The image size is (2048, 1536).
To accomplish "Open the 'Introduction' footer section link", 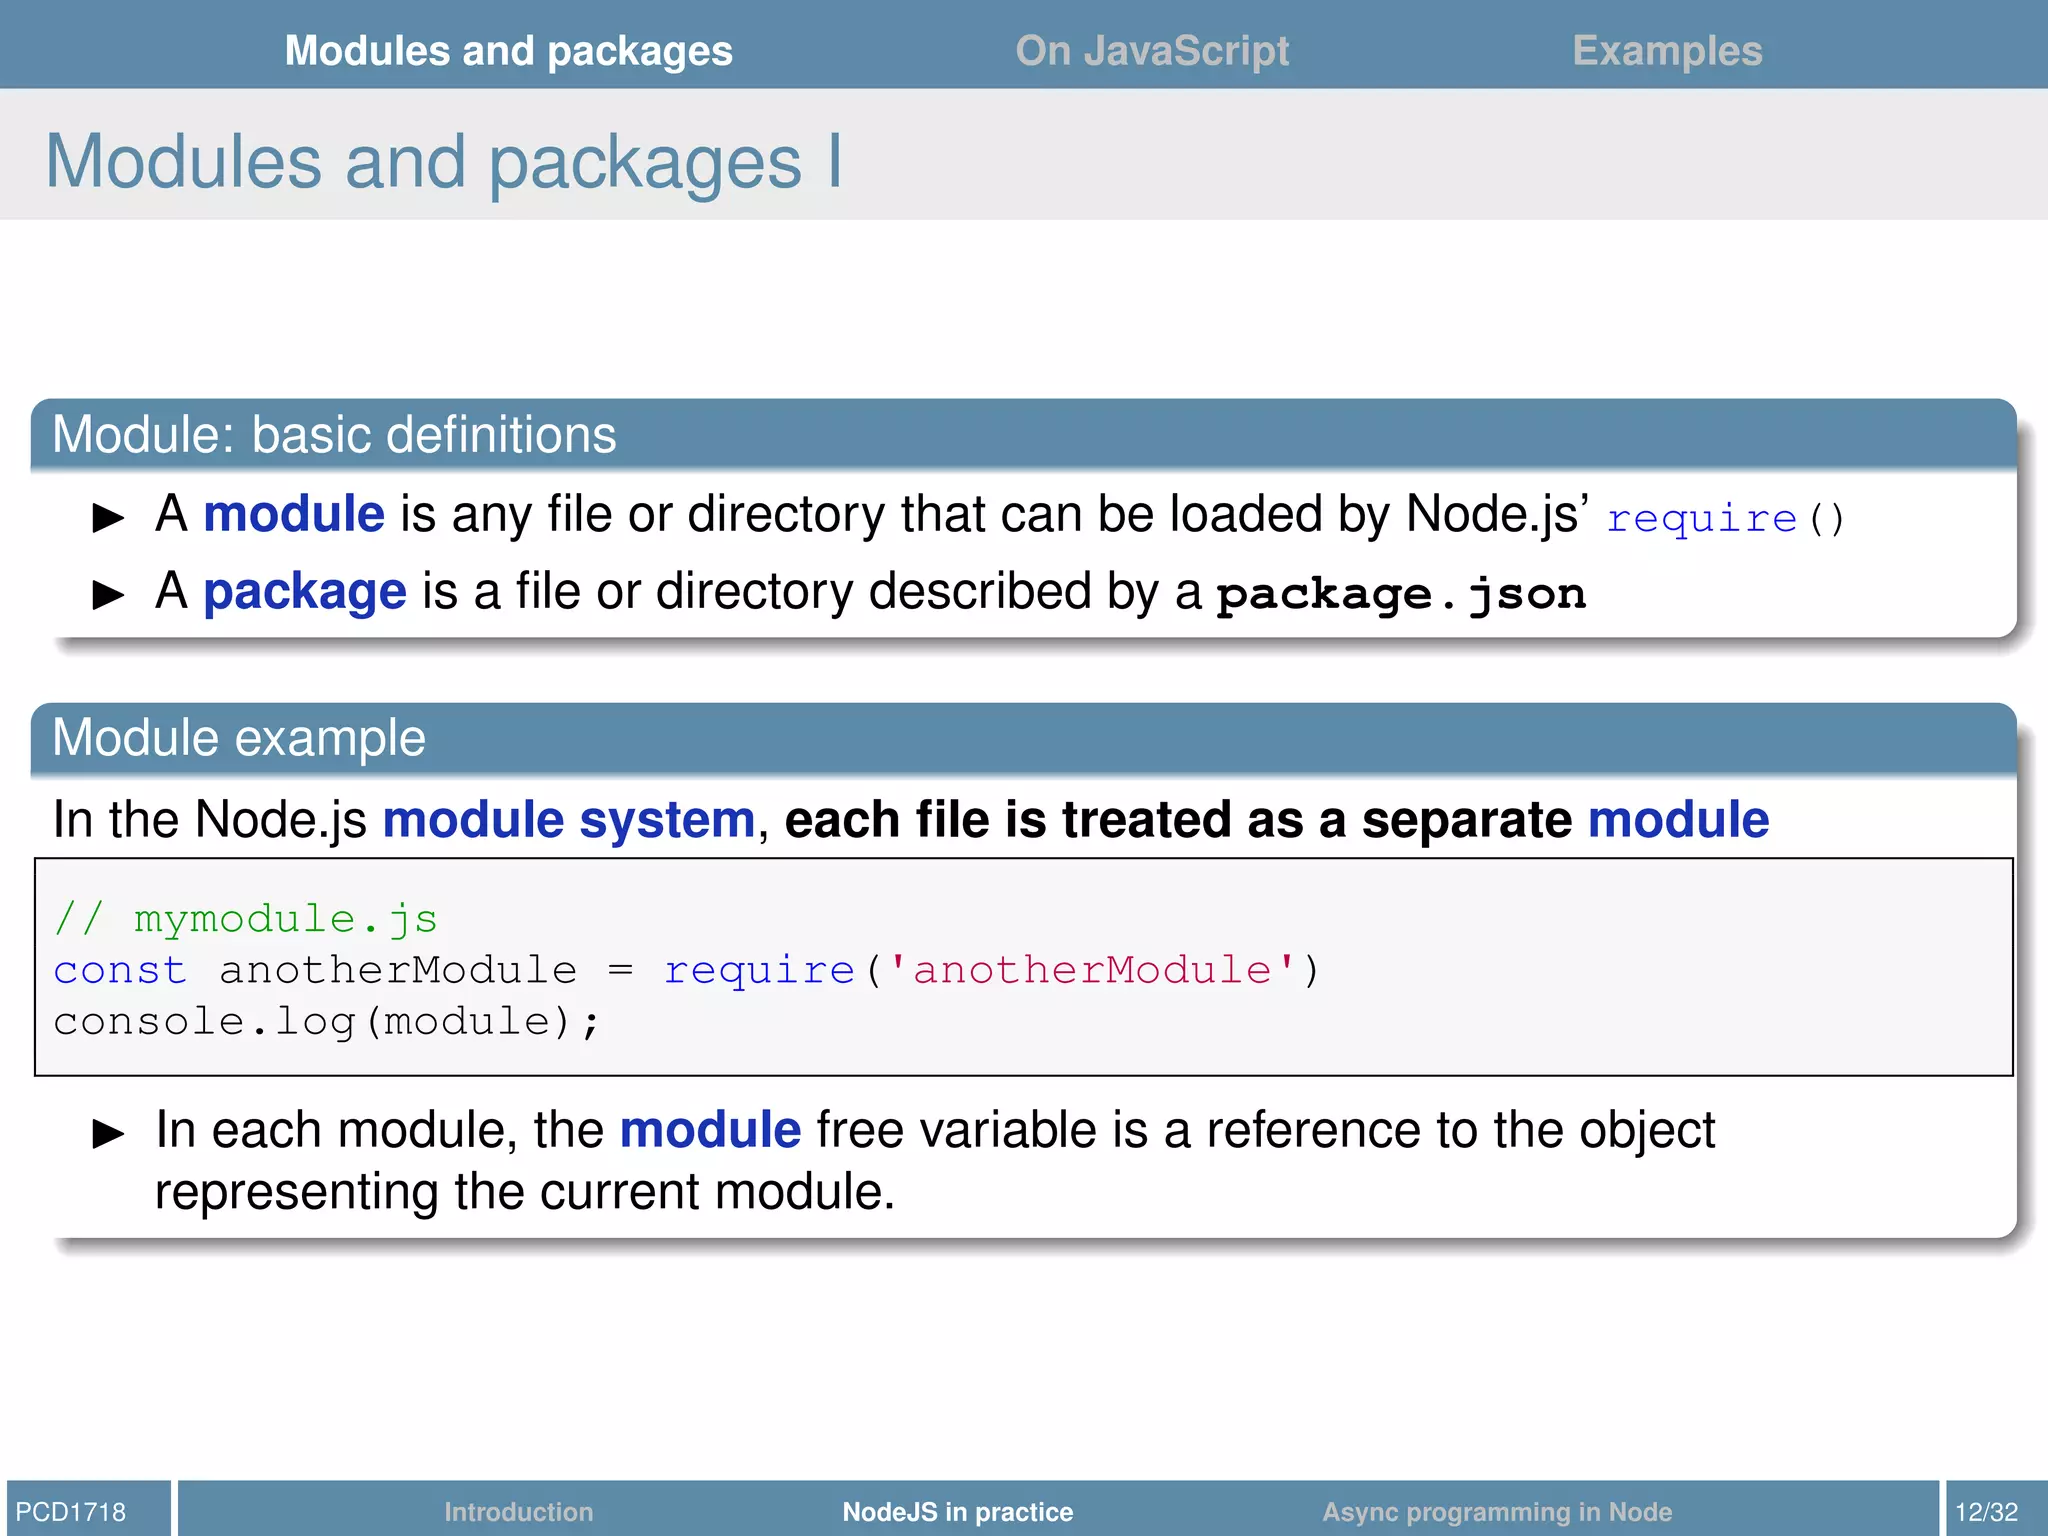I will point(518,1511).
